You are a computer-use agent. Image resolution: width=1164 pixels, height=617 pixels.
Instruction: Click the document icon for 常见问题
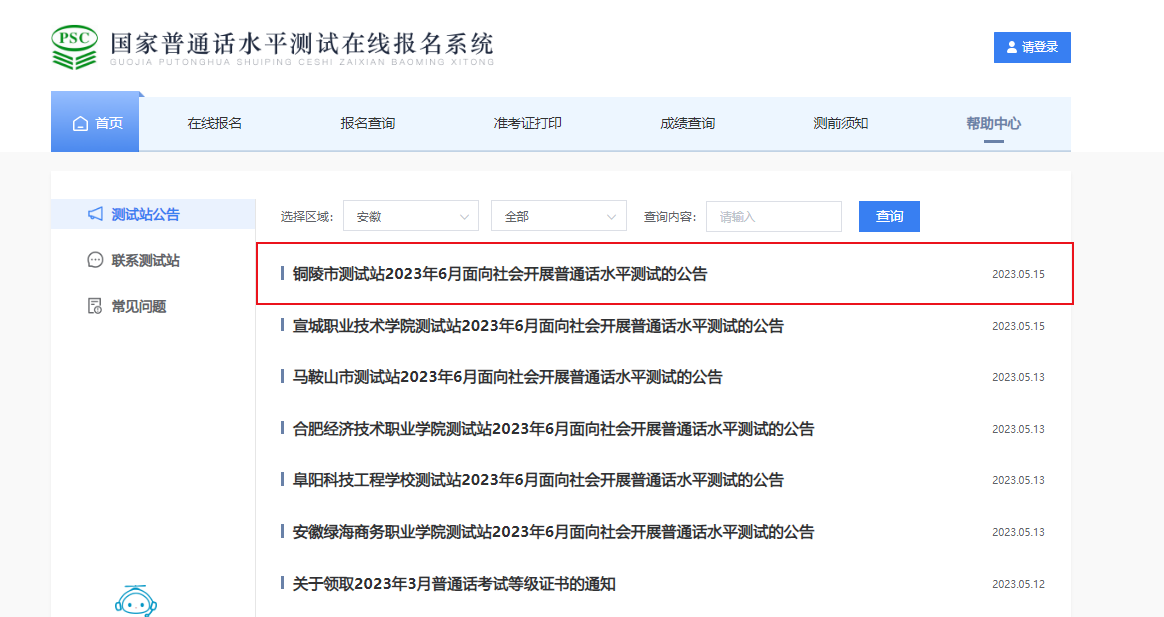95,306
